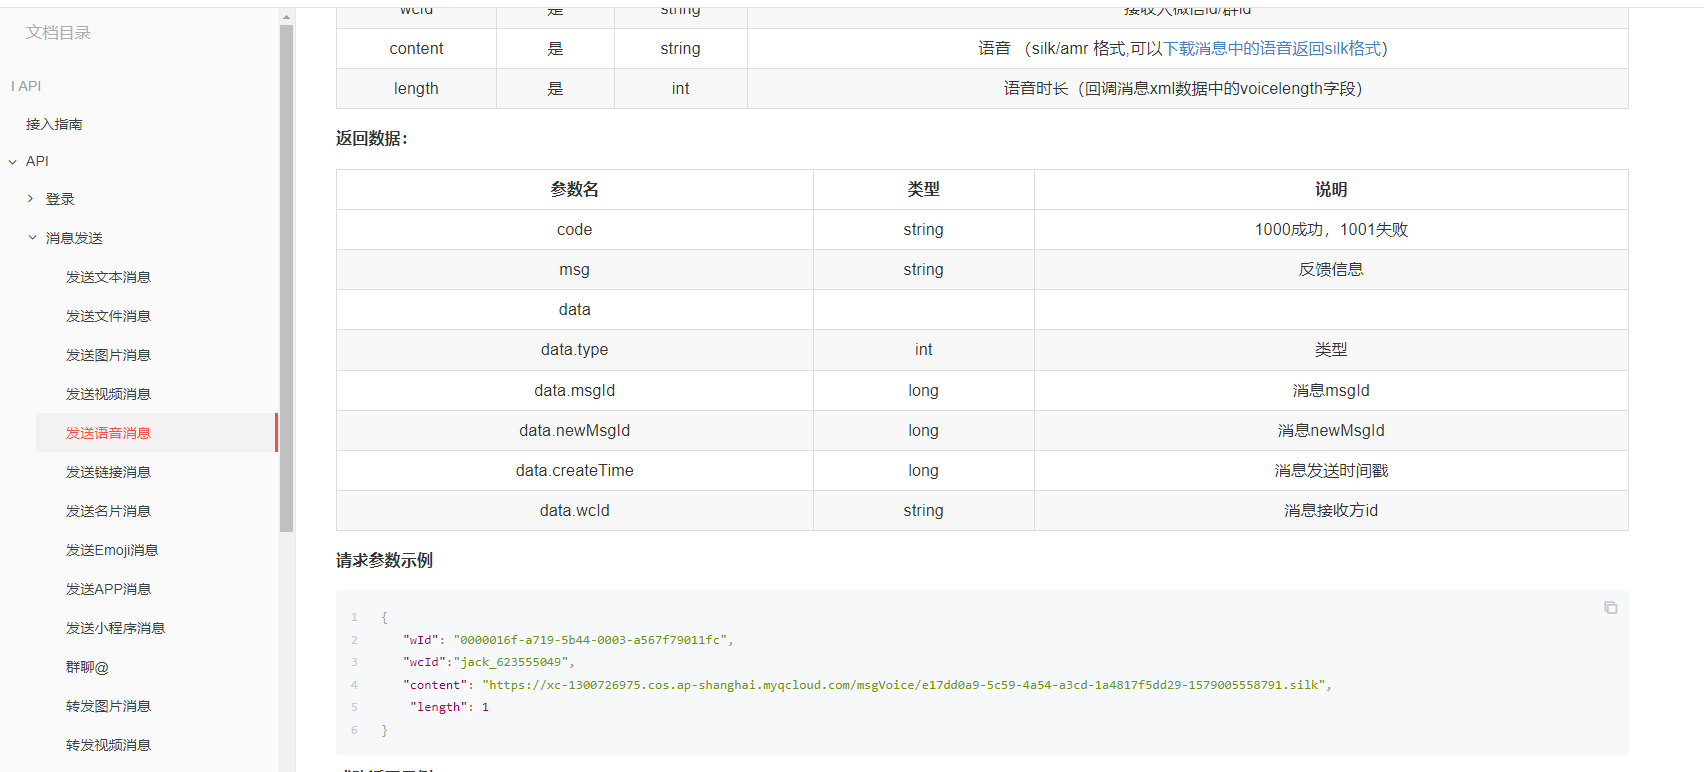Copy the request example code block
Image resolution: width=1704 pixels, height=772 pixels.
(1610, 608)
